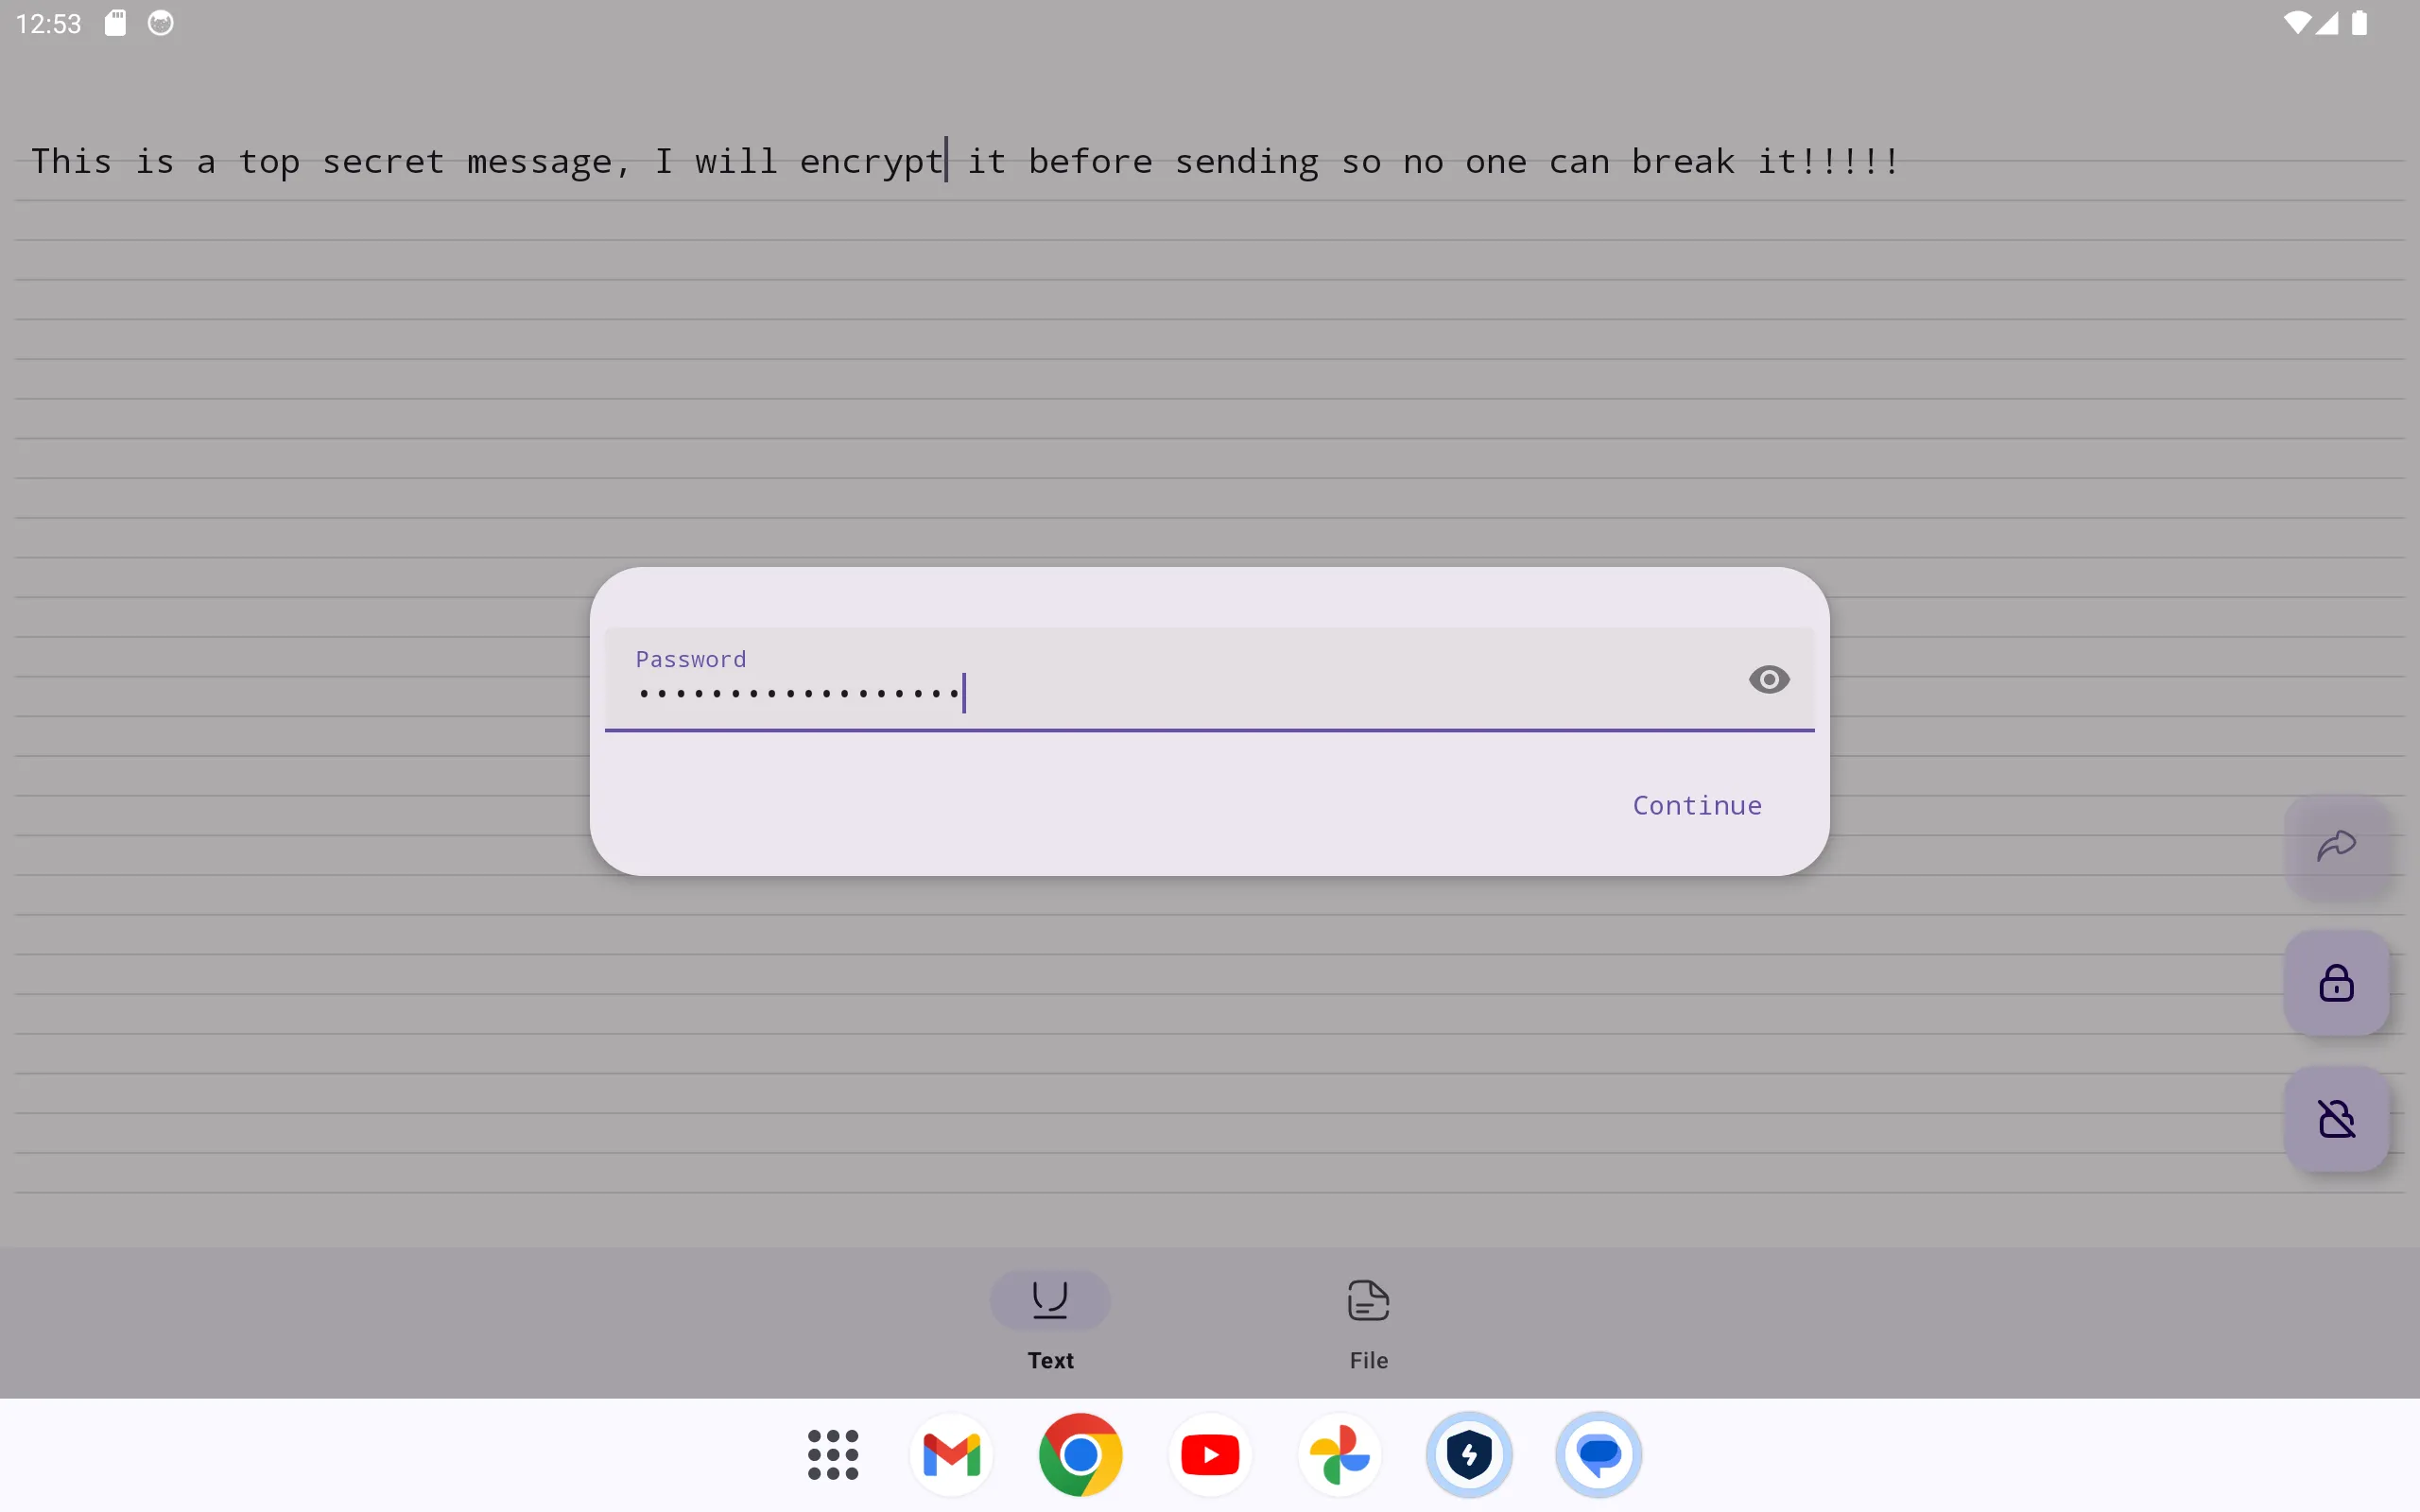
Task: Click the password input field
Action: click(x=1209, y=694)
